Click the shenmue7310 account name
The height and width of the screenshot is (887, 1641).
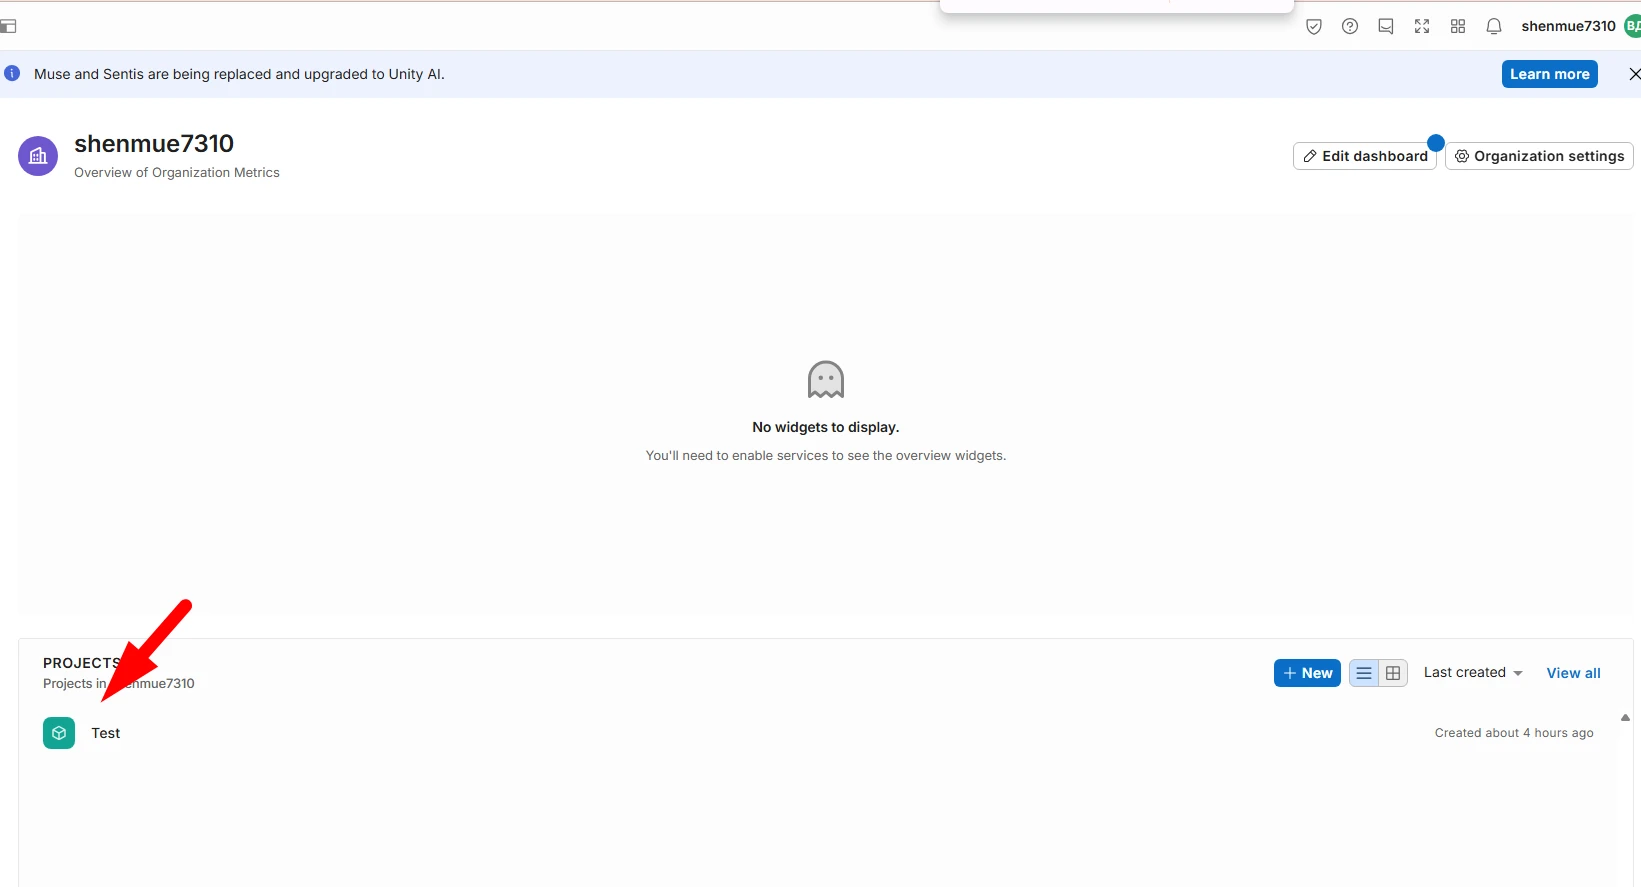(x=1568, y=27)
